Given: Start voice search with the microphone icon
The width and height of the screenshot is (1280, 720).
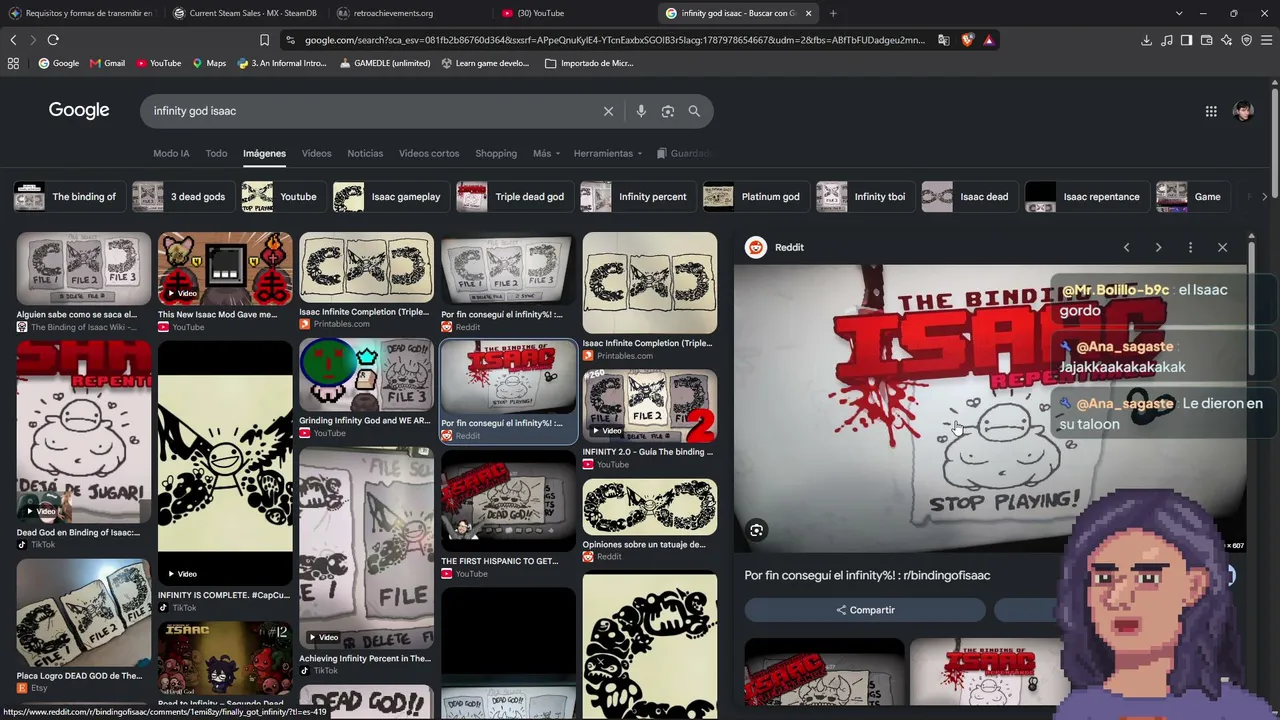Looking at the screenshot, I should coord(641,111).
